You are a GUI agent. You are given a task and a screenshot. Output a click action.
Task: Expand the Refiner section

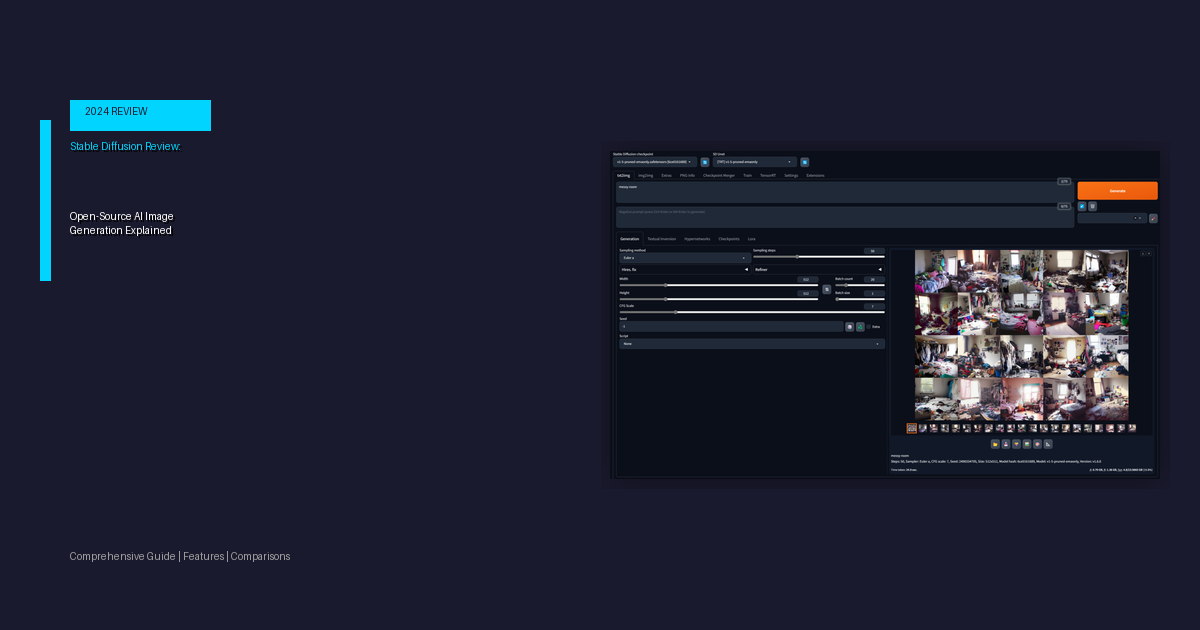(x=819, y=269)
